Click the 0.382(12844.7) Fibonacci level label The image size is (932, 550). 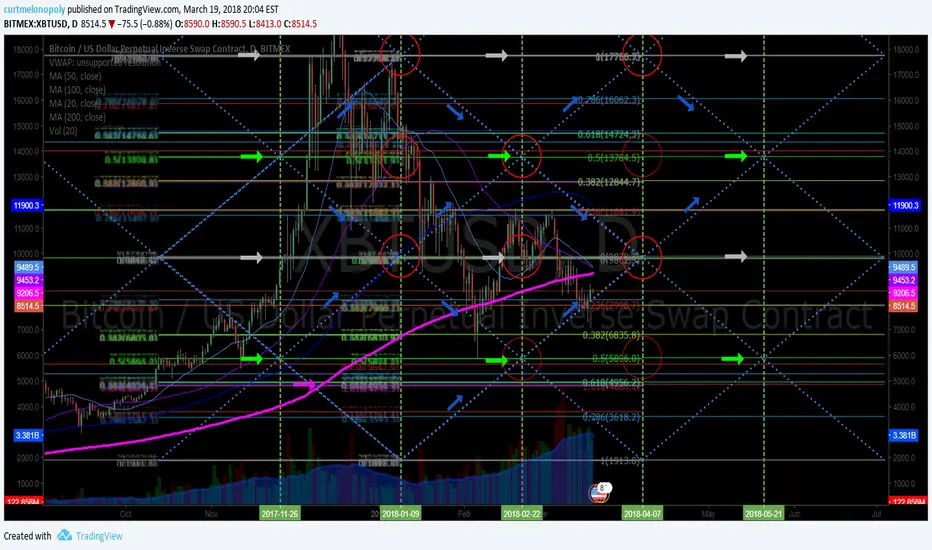[x=609, y=182]
